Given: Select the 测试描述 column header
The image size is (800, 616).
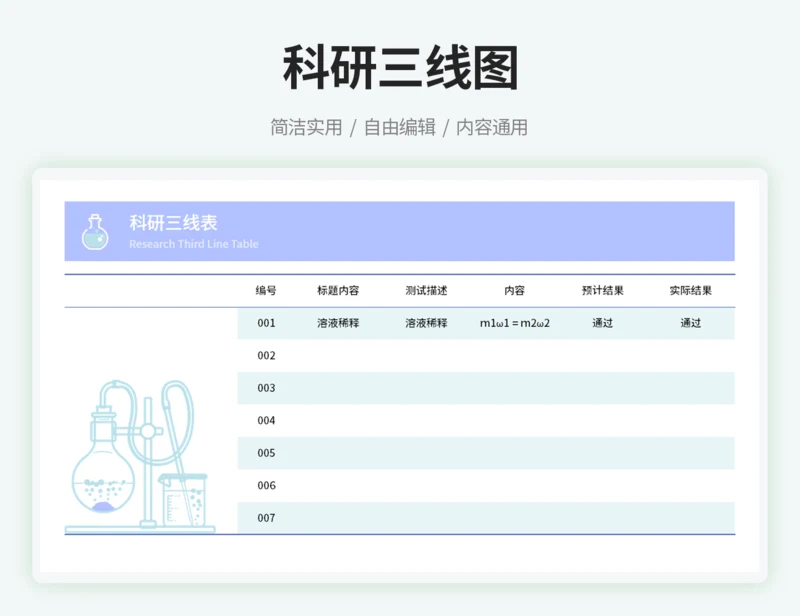Looking at the screenshot, I should click(x=426, y=290).
